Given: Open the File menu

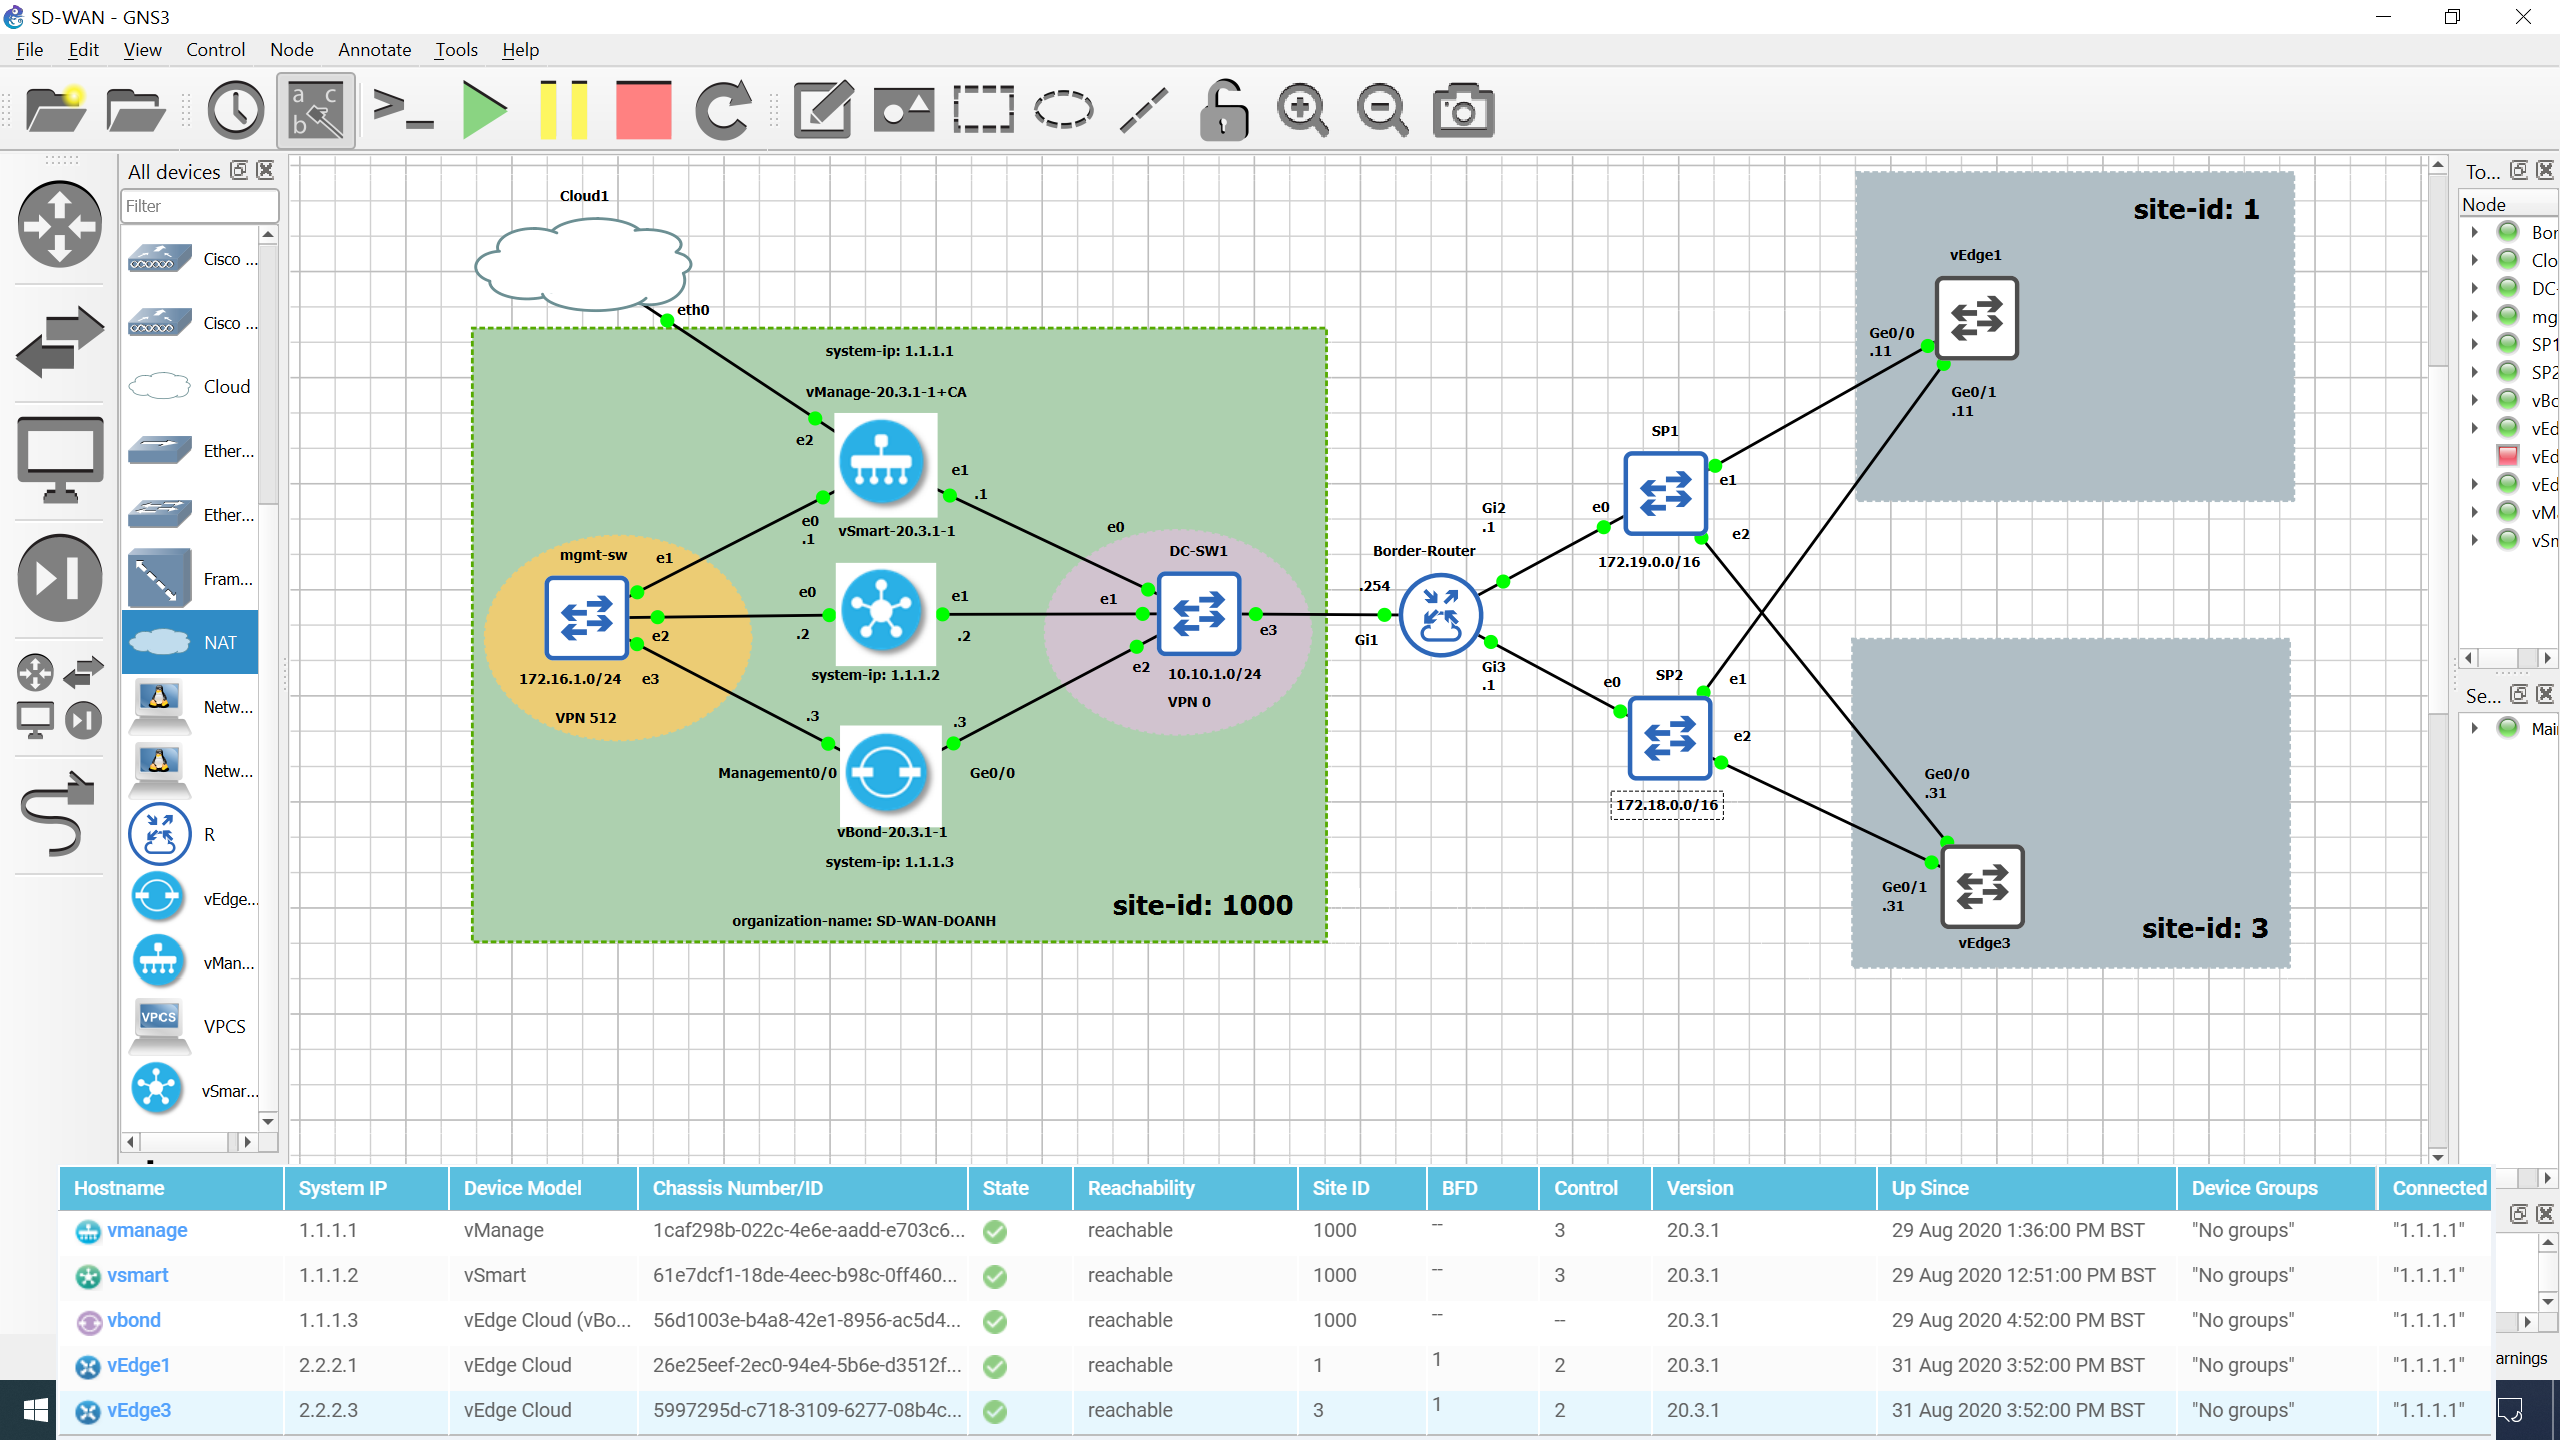Looking at the screenshot, I should click(x=28, y=47).
